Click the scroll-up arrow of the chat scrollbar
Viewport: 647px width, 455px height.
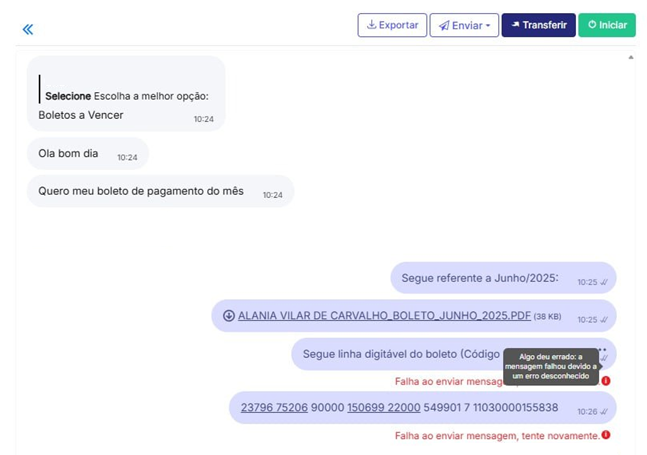coord(630,58)
